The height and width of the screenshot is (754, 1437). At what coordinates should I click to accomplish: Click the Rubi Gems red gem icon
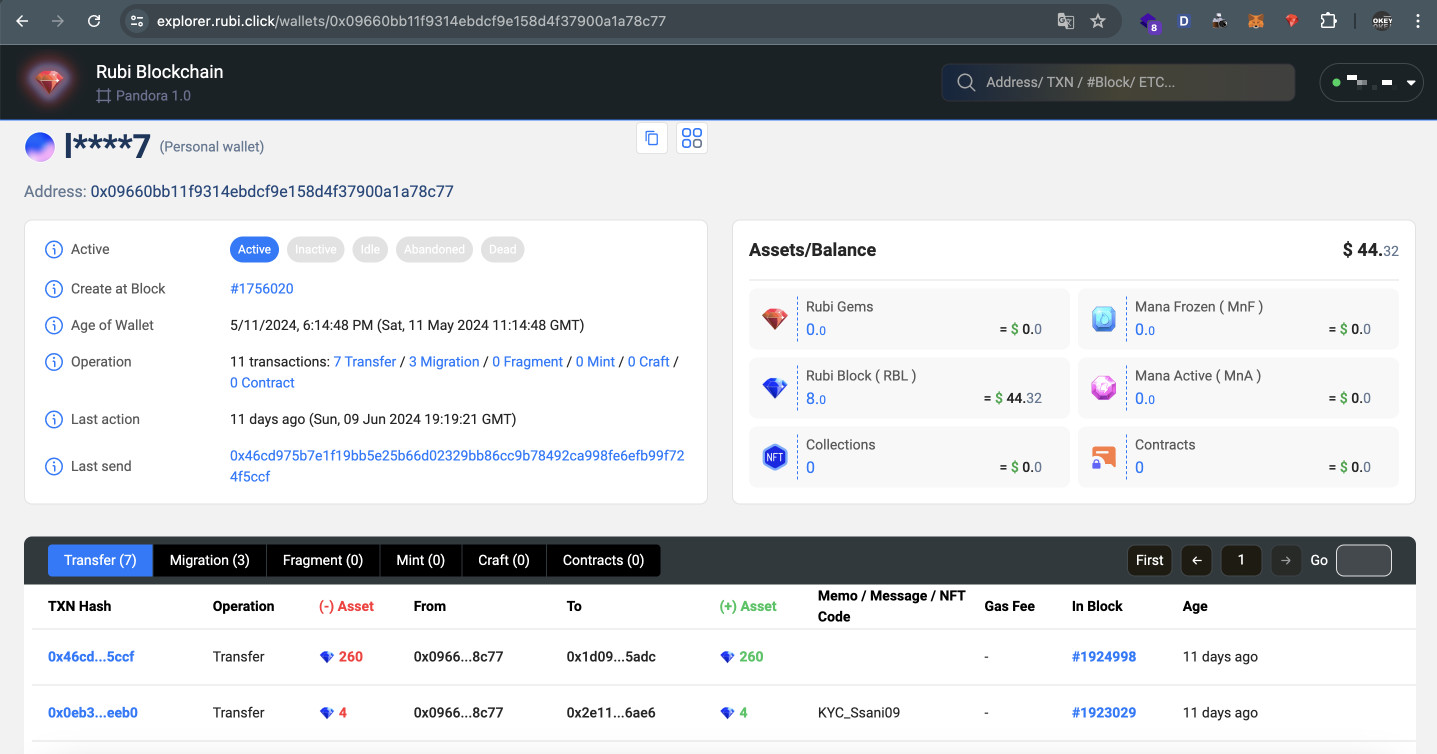point(775,319)
